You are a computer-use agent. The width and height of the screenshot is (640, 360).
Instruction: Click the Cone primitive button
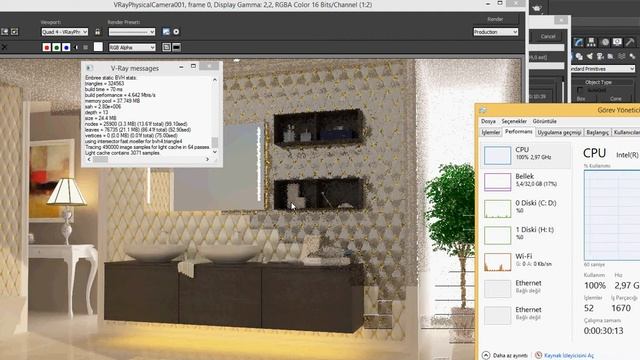point(616,98)
